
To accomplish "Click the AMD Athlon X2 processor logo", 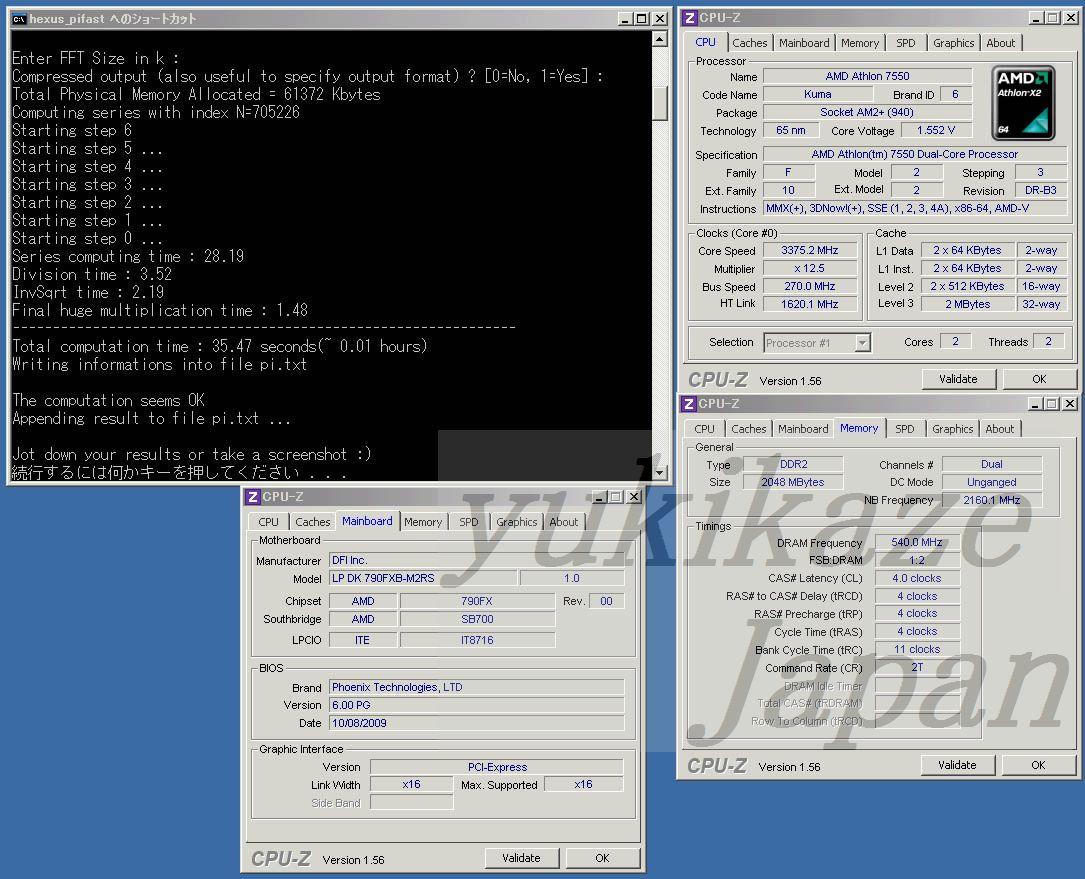I will (x=1023, y=103).
